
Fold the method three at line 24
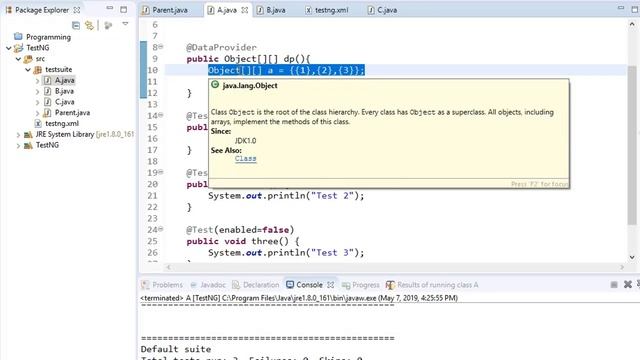[161, 229]
